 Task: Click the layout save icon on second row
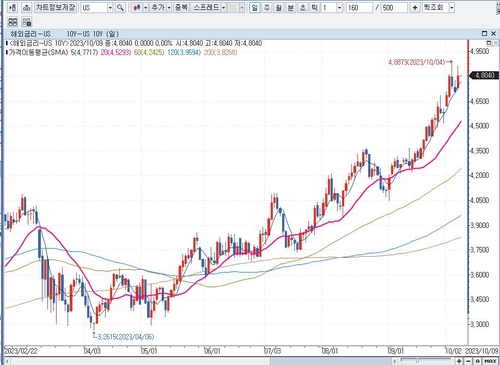27,22
